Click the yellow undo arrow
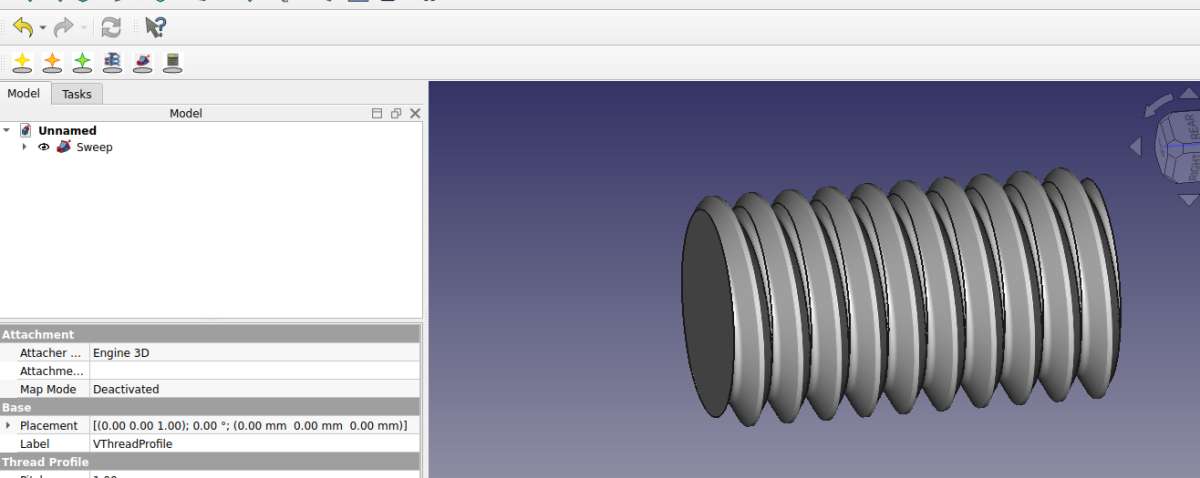 tap(22, 27)
